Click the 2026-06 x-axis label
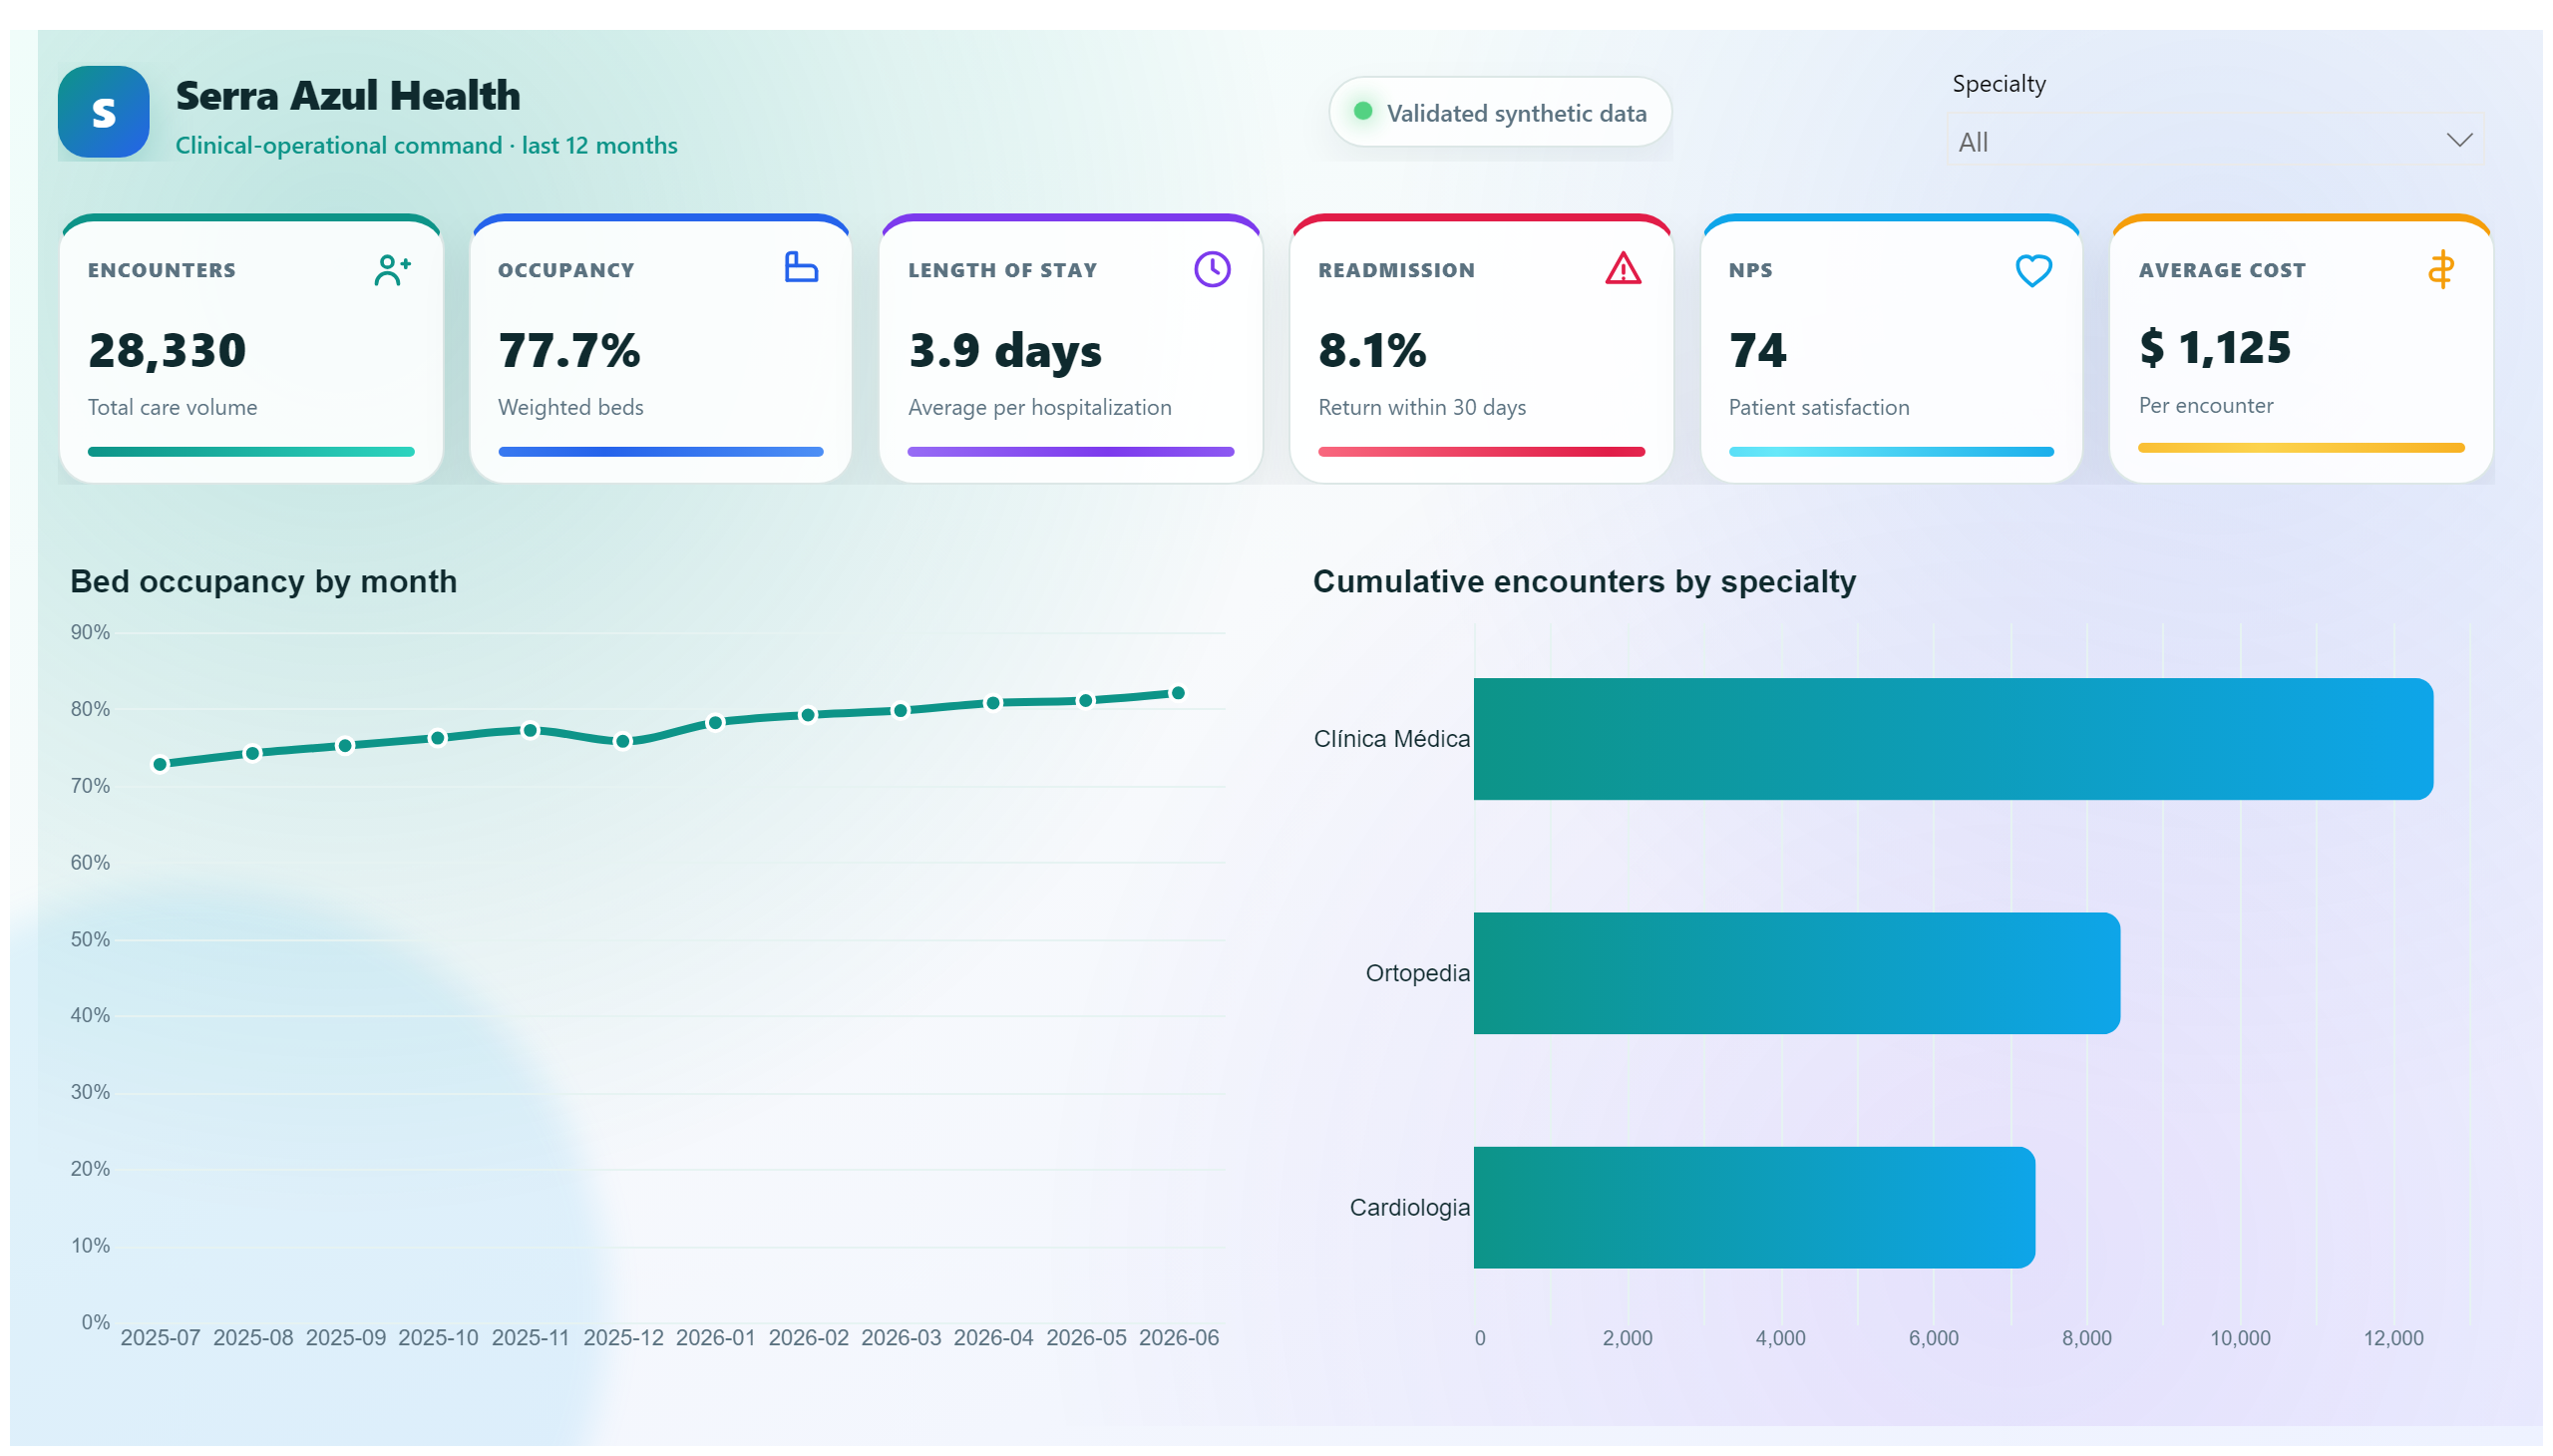Screen dimensions: 2553x1456 1178,1337
